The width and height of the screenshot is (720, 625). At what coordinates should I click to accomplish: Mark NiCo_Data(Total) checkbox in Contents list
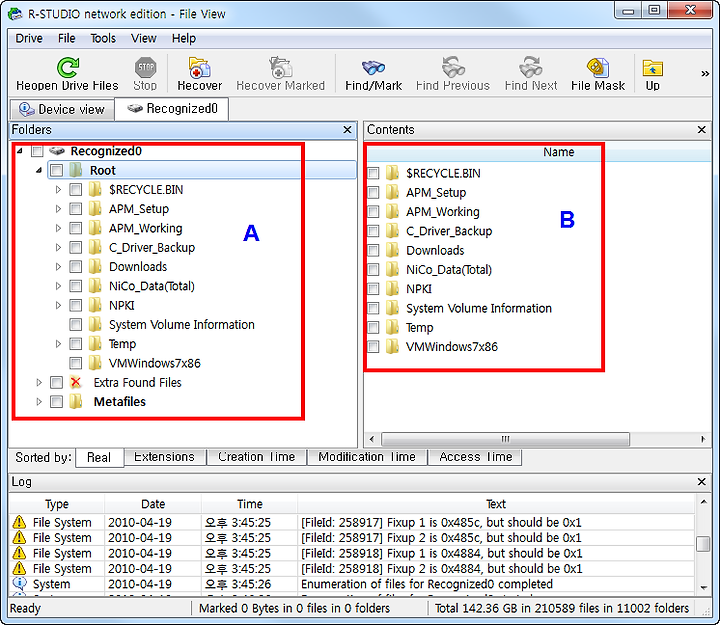373,270
